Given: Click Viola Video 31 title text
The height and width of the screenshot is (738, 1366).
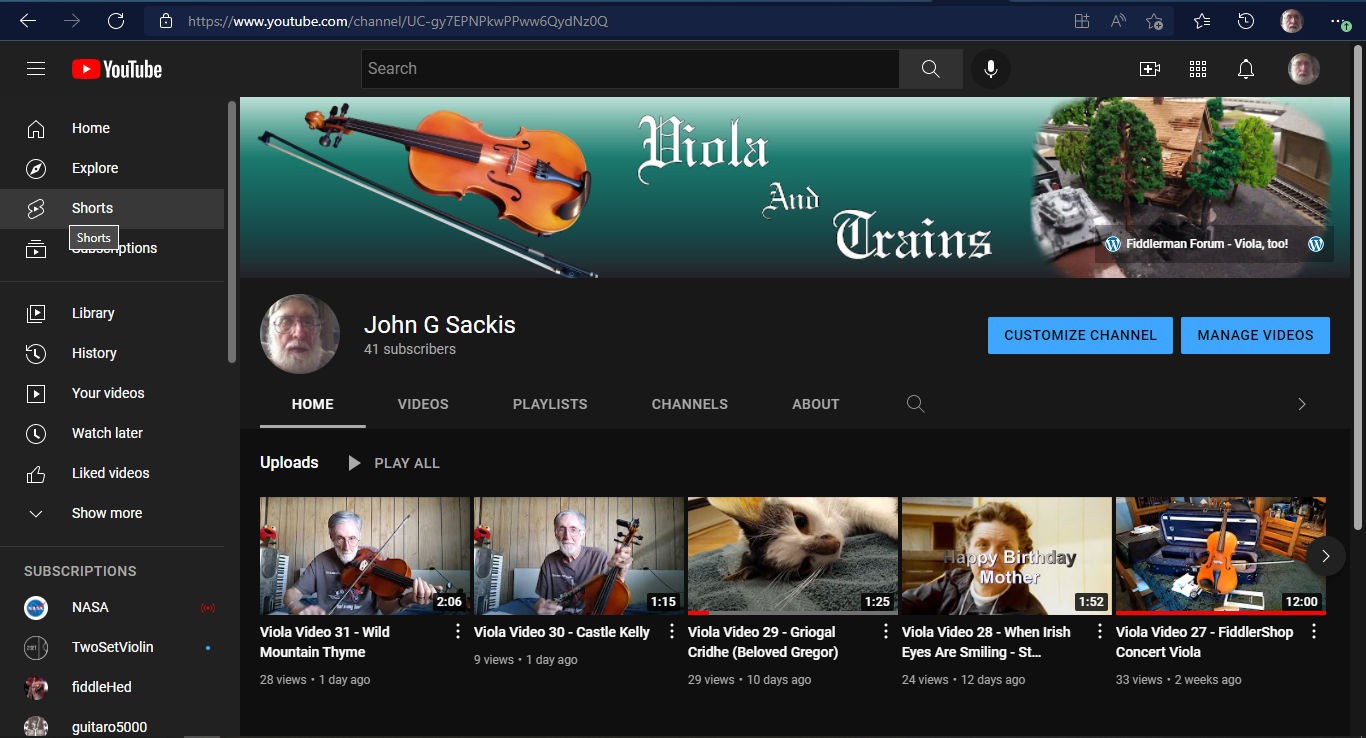Looking at the screenshot, I should tap(325, 642).
